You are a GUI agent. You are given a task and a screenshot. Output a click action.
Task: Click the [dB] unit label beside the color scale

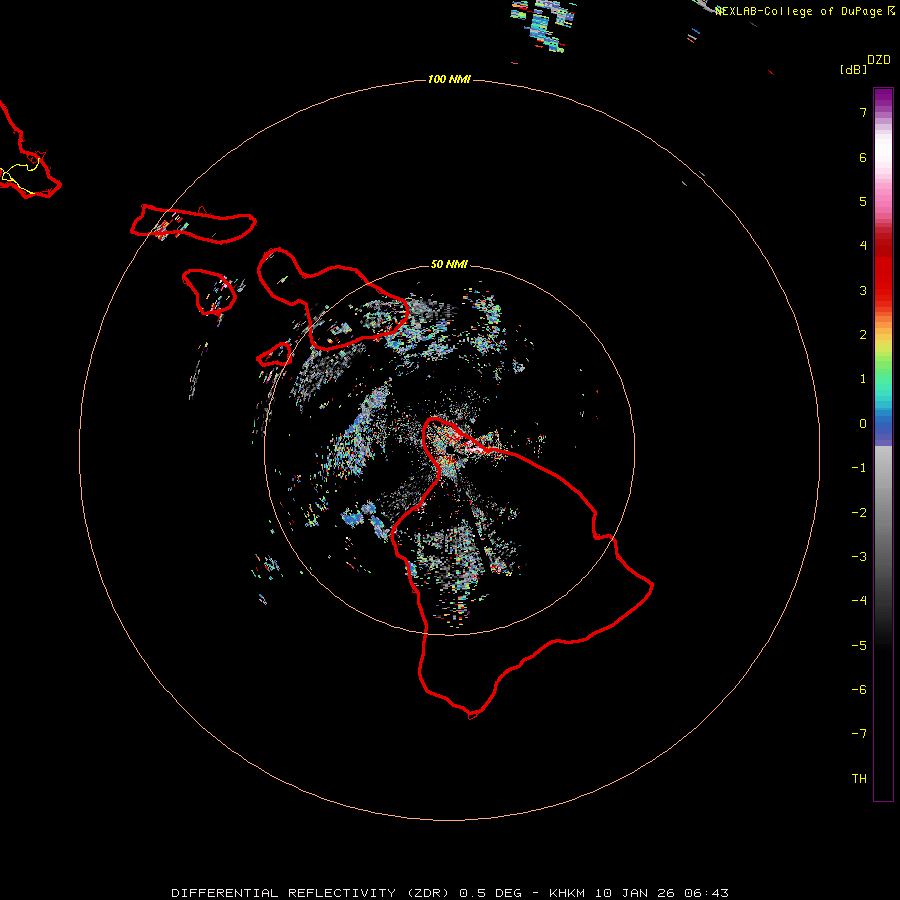point(853,69)
